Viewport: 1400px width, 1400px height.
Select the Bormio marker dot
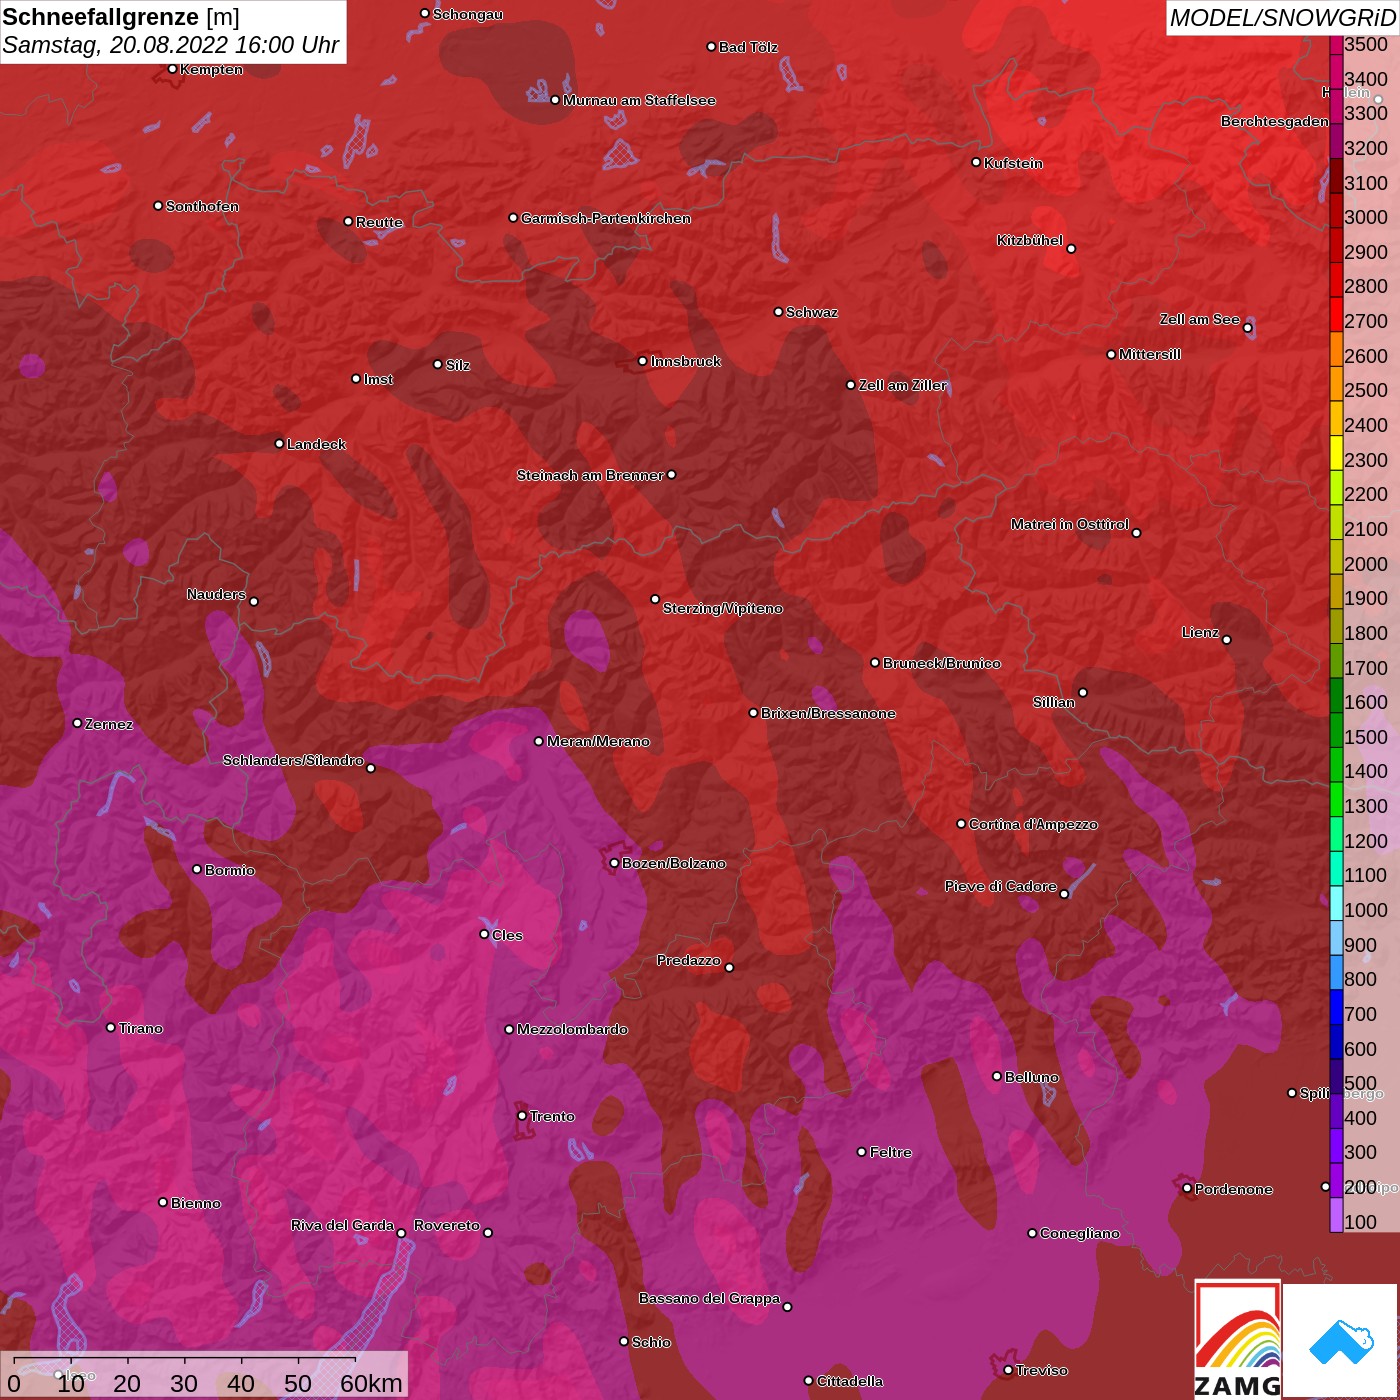point(197,869)
